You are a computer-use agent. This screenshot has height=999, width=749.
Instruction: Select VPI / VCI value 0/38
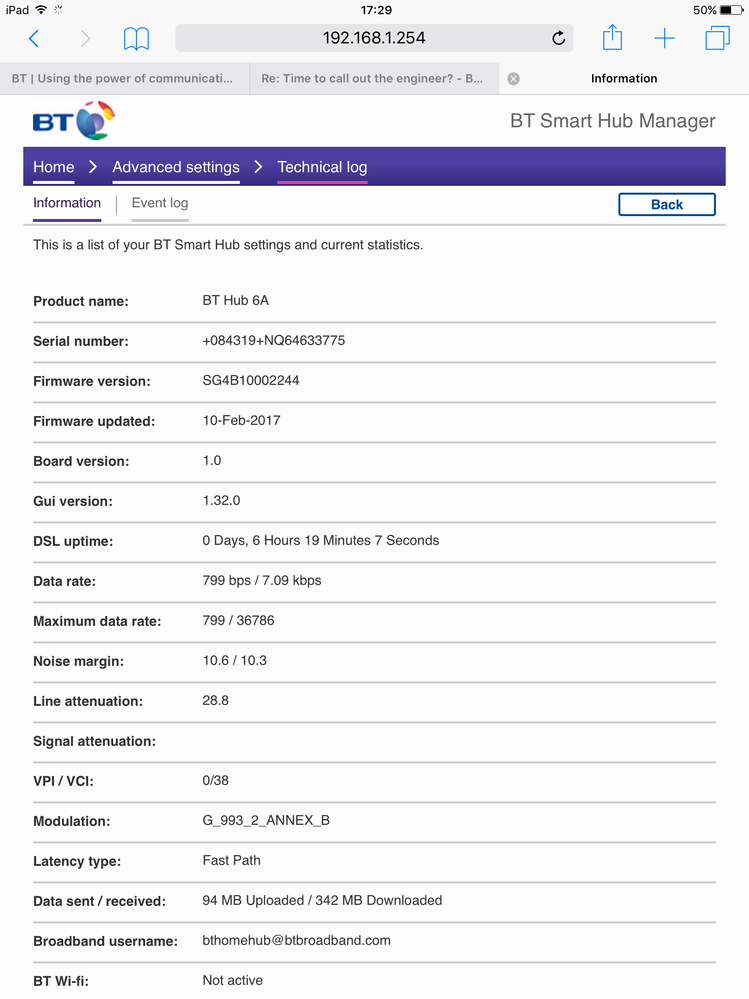[x=215, y=780]
